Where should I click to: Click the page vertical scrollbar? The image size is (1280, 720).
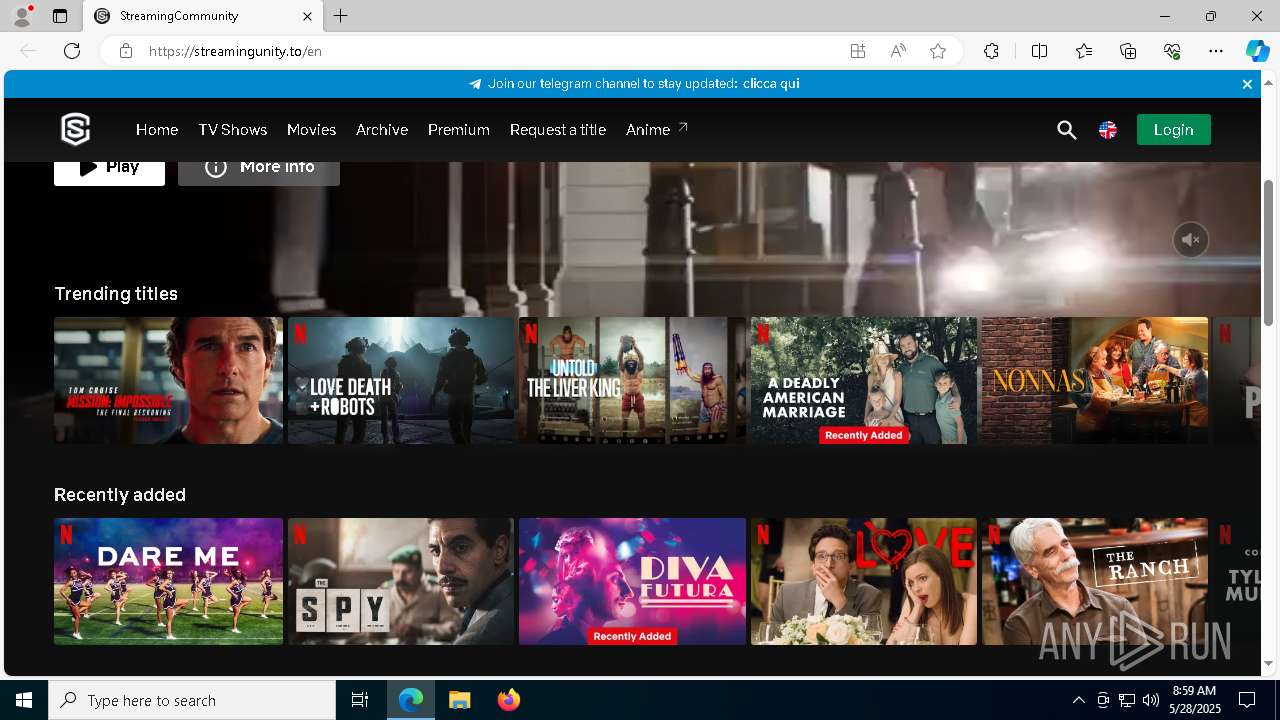(1269, 252)
